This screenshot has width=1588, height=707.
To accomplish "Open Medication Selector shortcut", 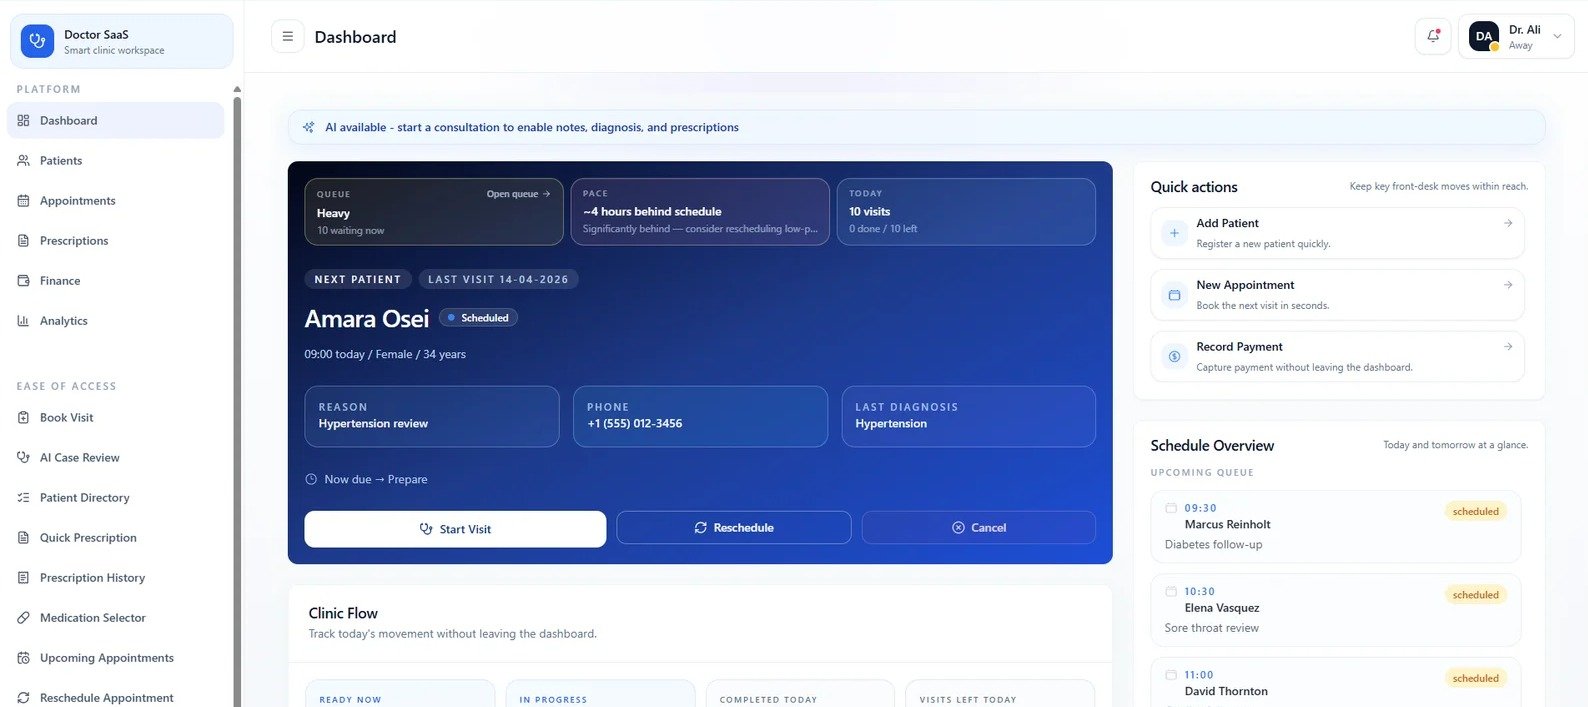I will click(x=116, y=617).
